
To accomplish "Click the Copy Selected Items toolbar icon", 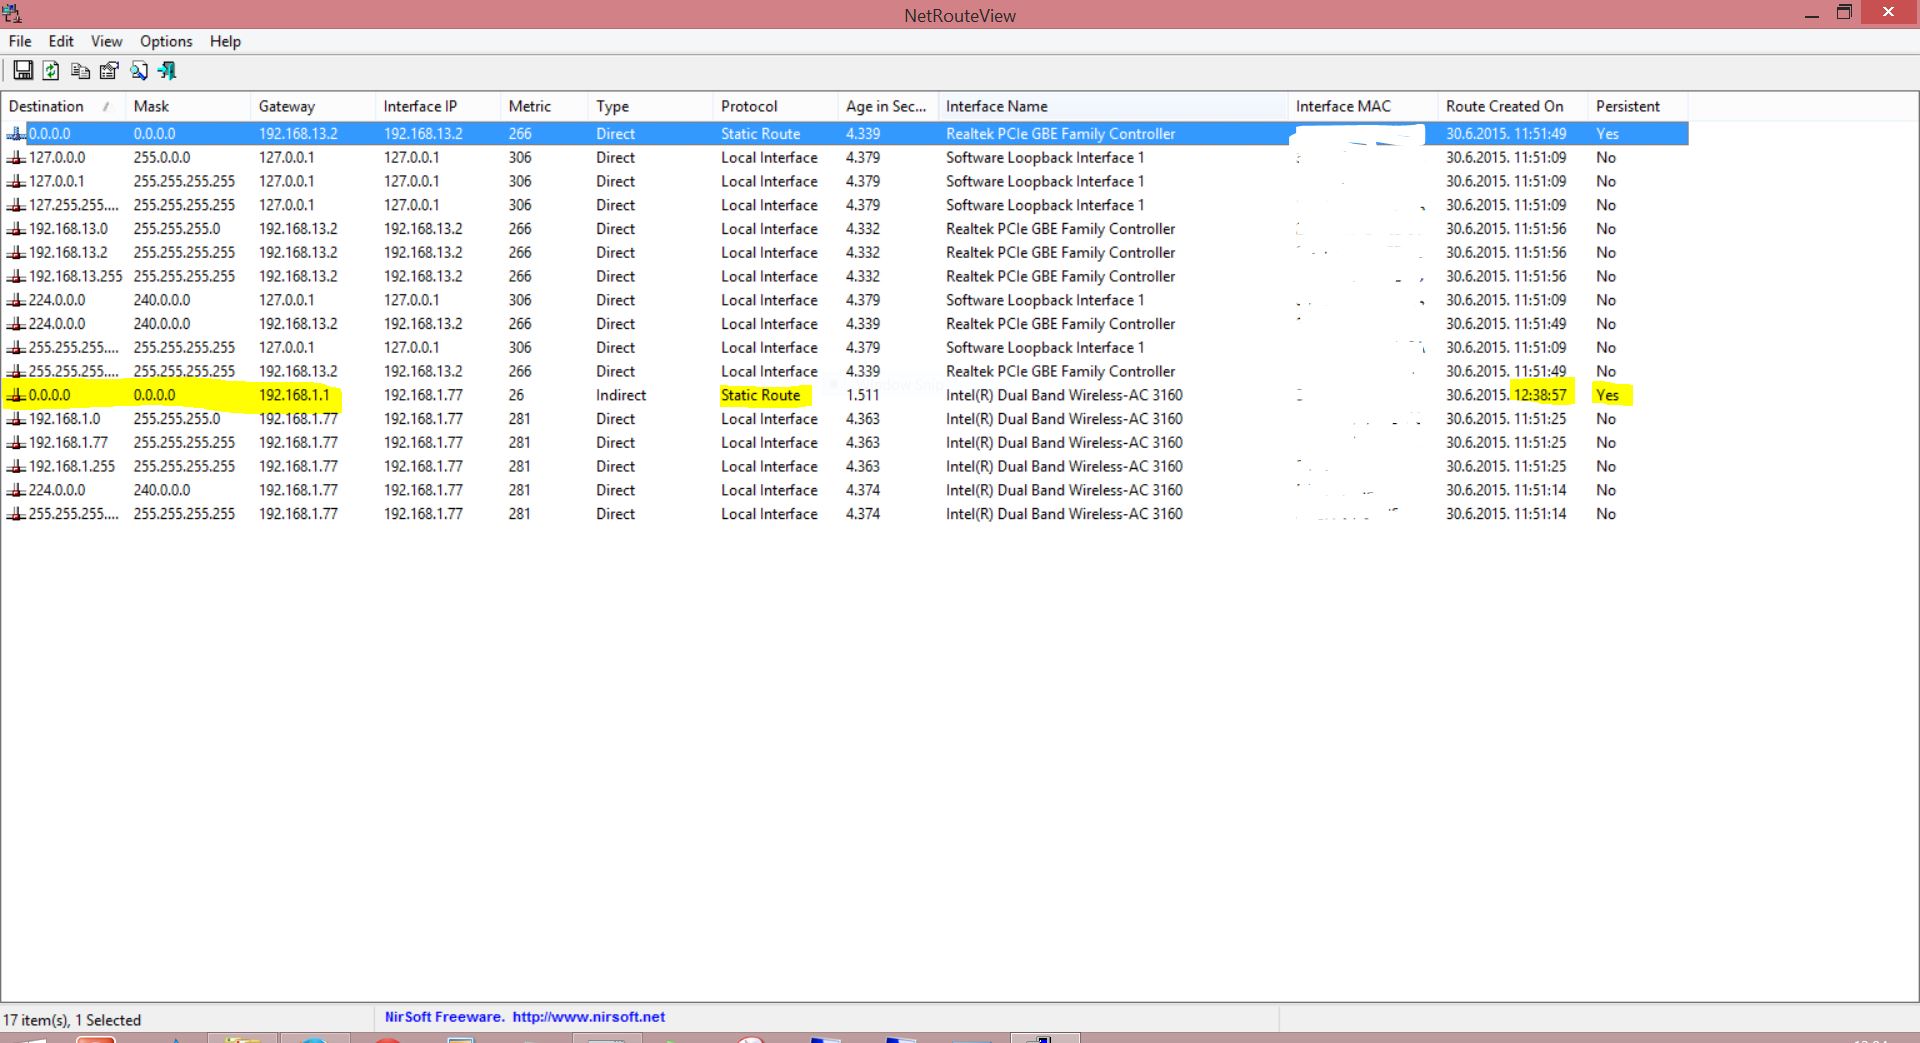I will 80,70.
